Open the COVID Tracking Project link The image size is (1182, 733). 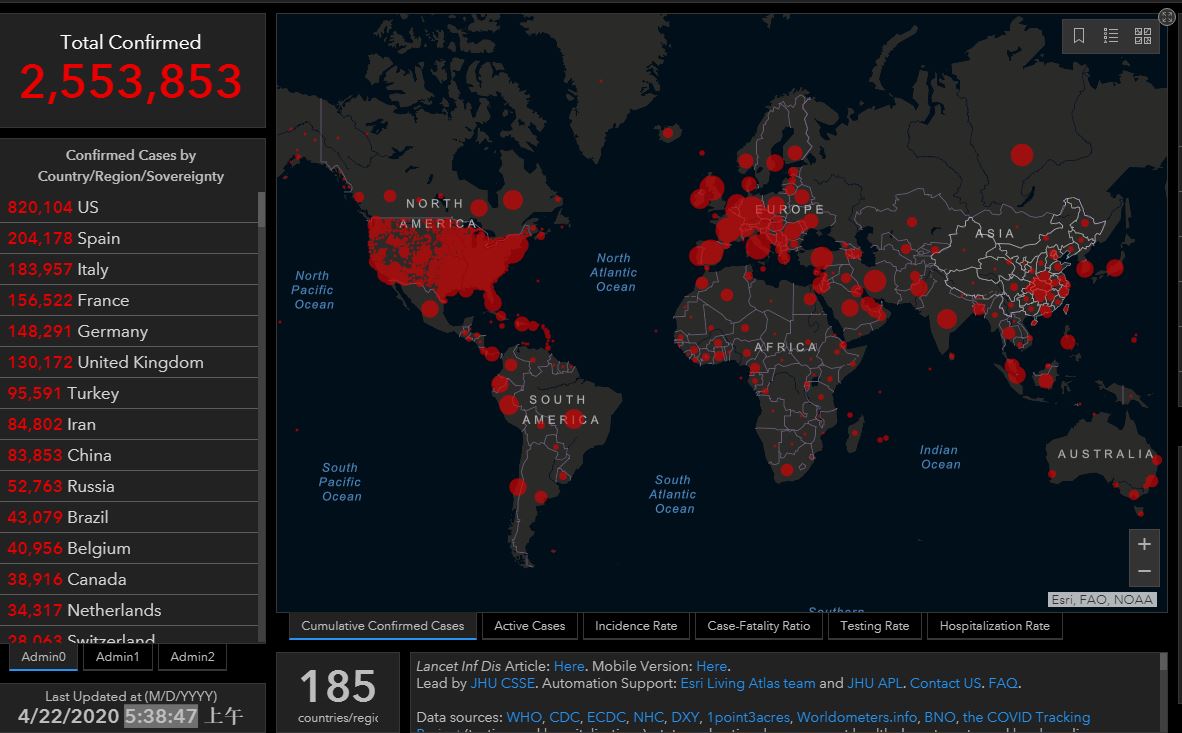coord(1026,717)
